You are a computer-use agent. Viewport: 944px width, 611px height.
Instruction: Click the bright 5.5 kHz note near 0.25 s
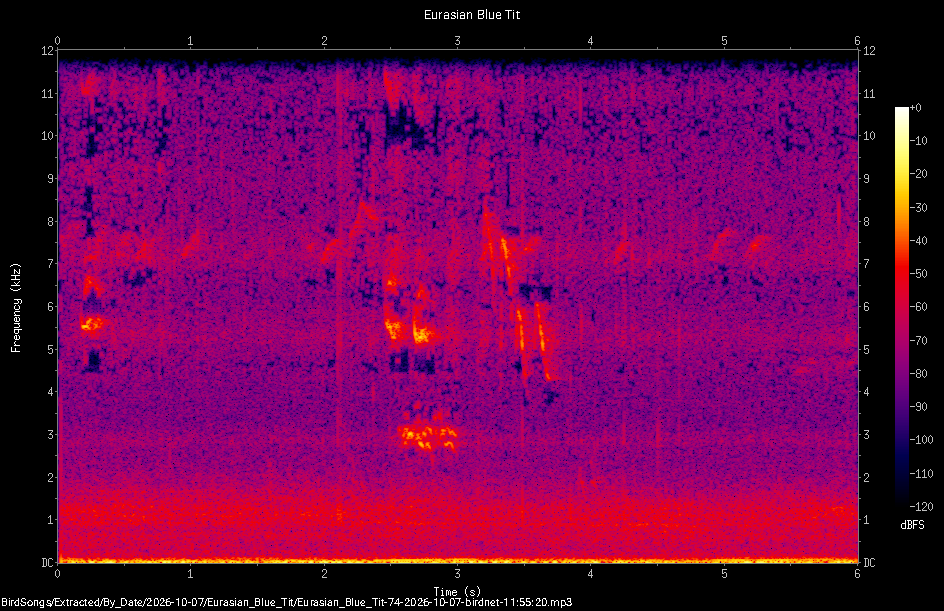click(92, 324)
